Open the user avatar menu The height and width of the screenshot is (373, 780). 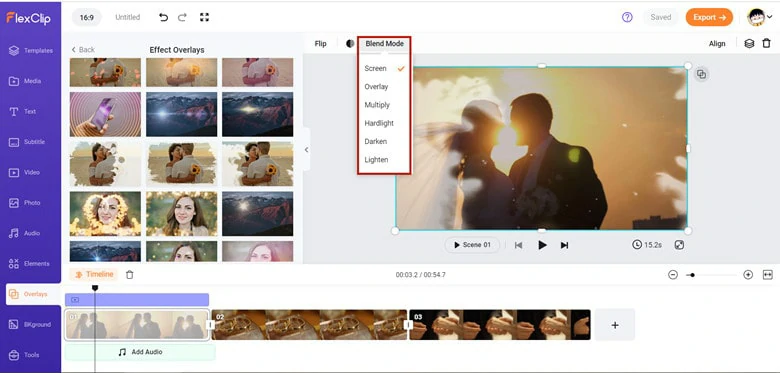click(x=760, y=17)
